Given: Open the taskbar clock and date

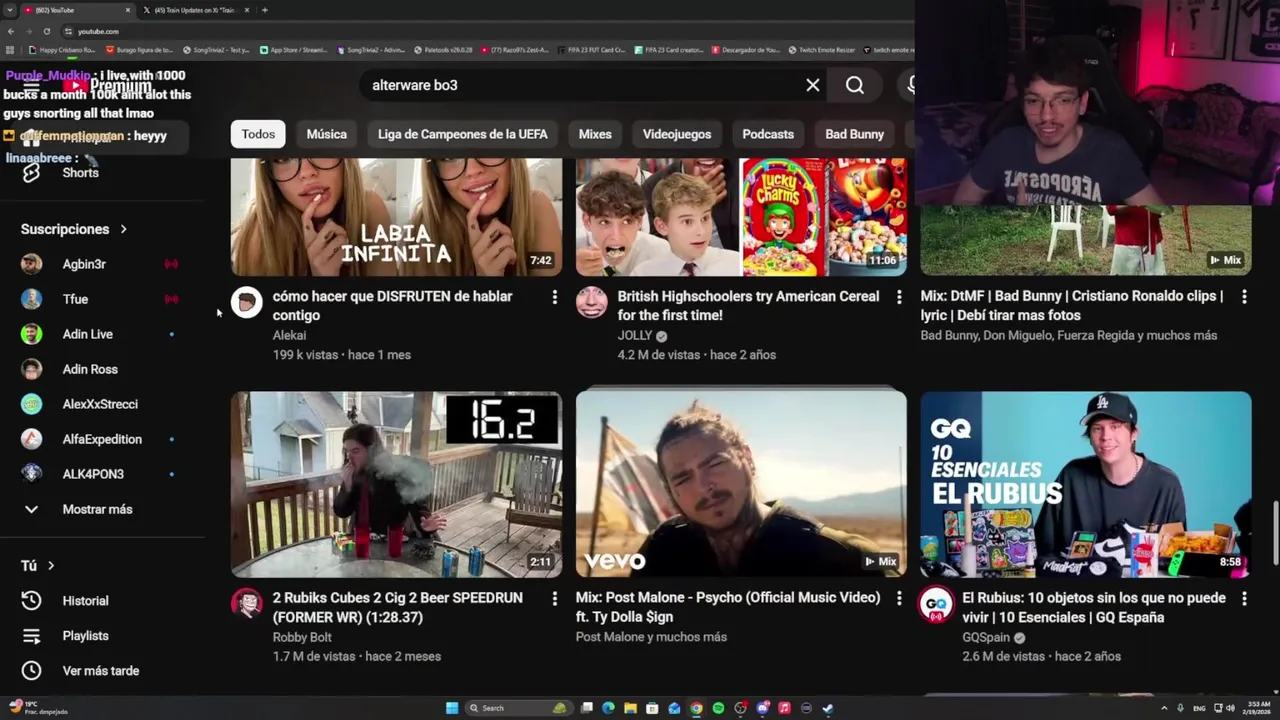Looking at the screenshot, I should point(1259,708).
